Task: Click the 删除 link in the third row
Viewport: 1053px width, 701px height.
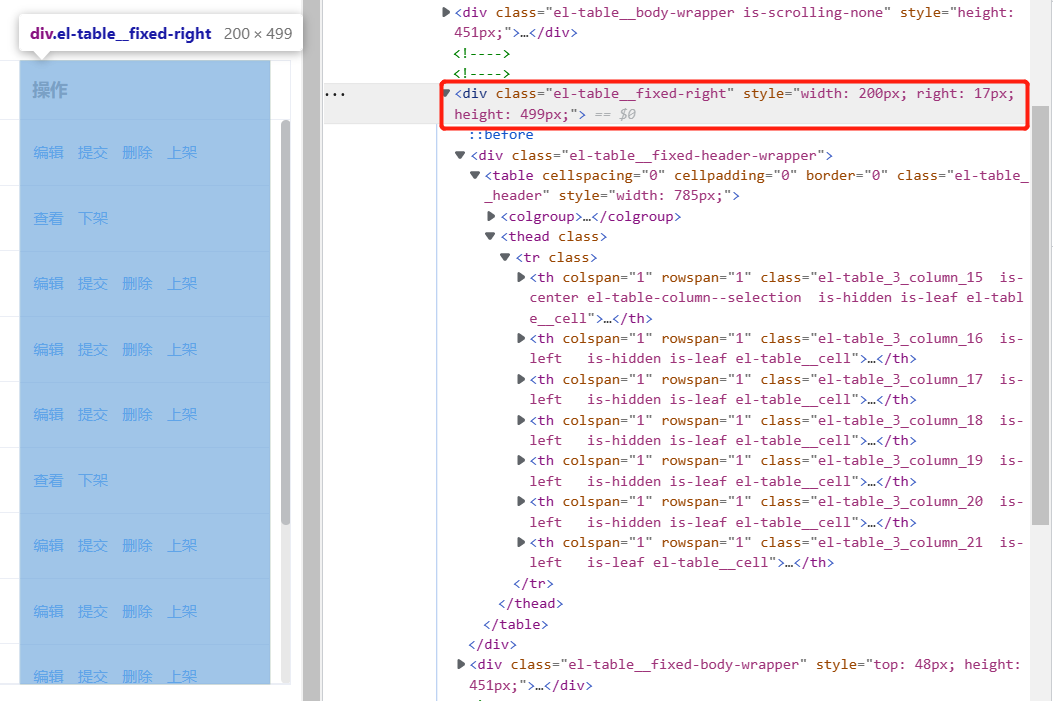Action: (137, 283)
